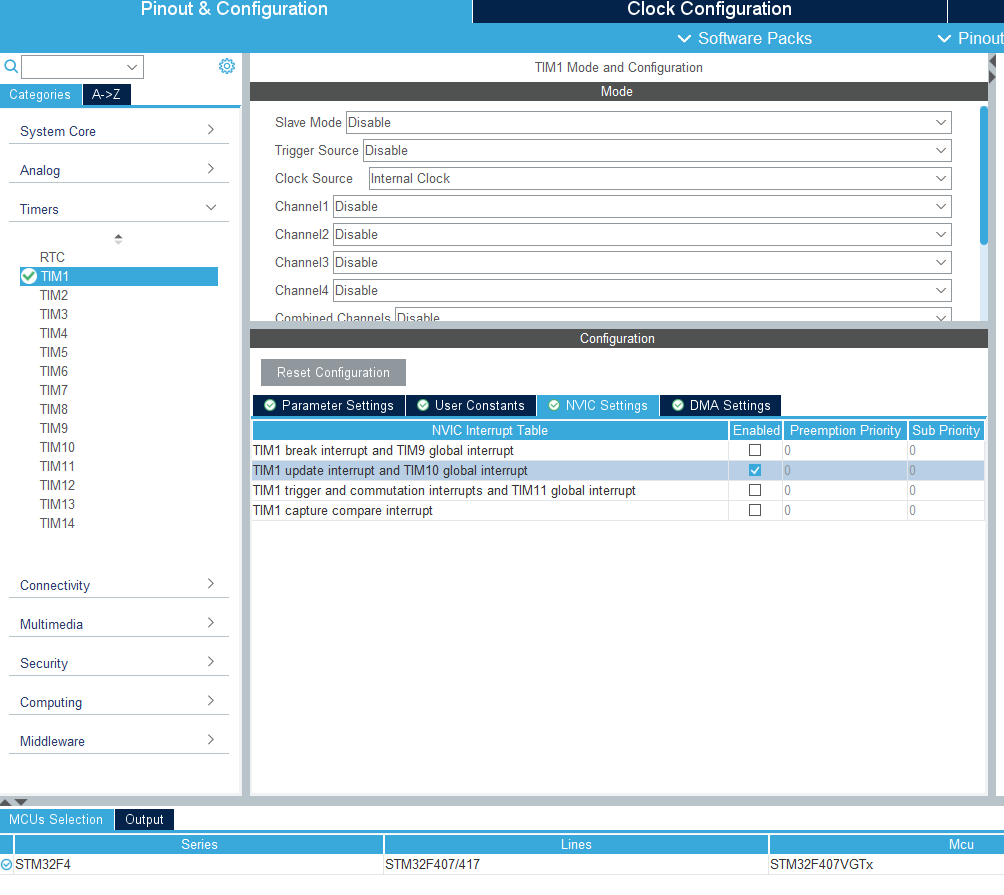Image resolution: width=1004 pixels, height=895 pixels.
Task: Open the Channel3 dropdown
Action: tap(642, 262)
